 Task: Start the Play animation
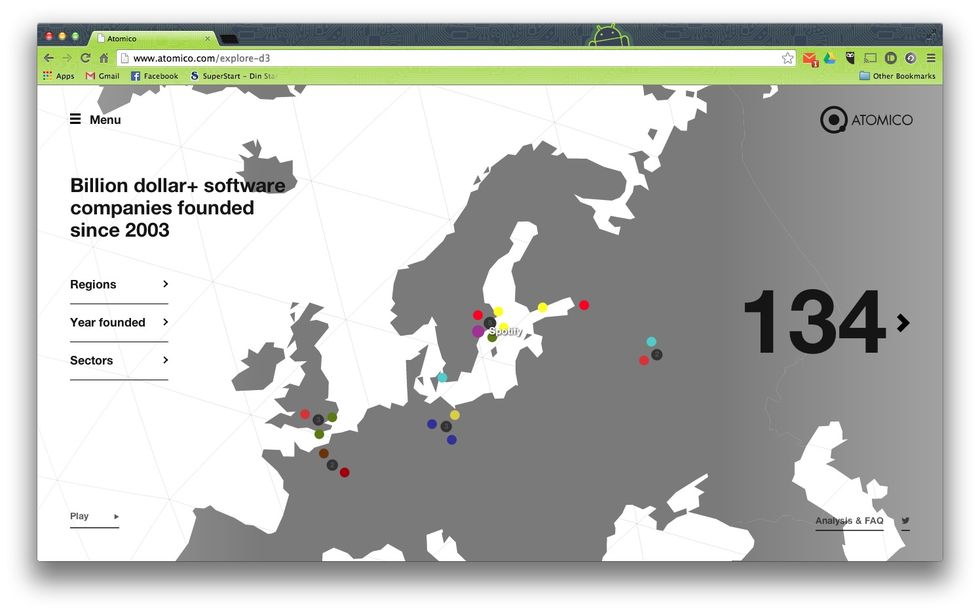(94, 517)
